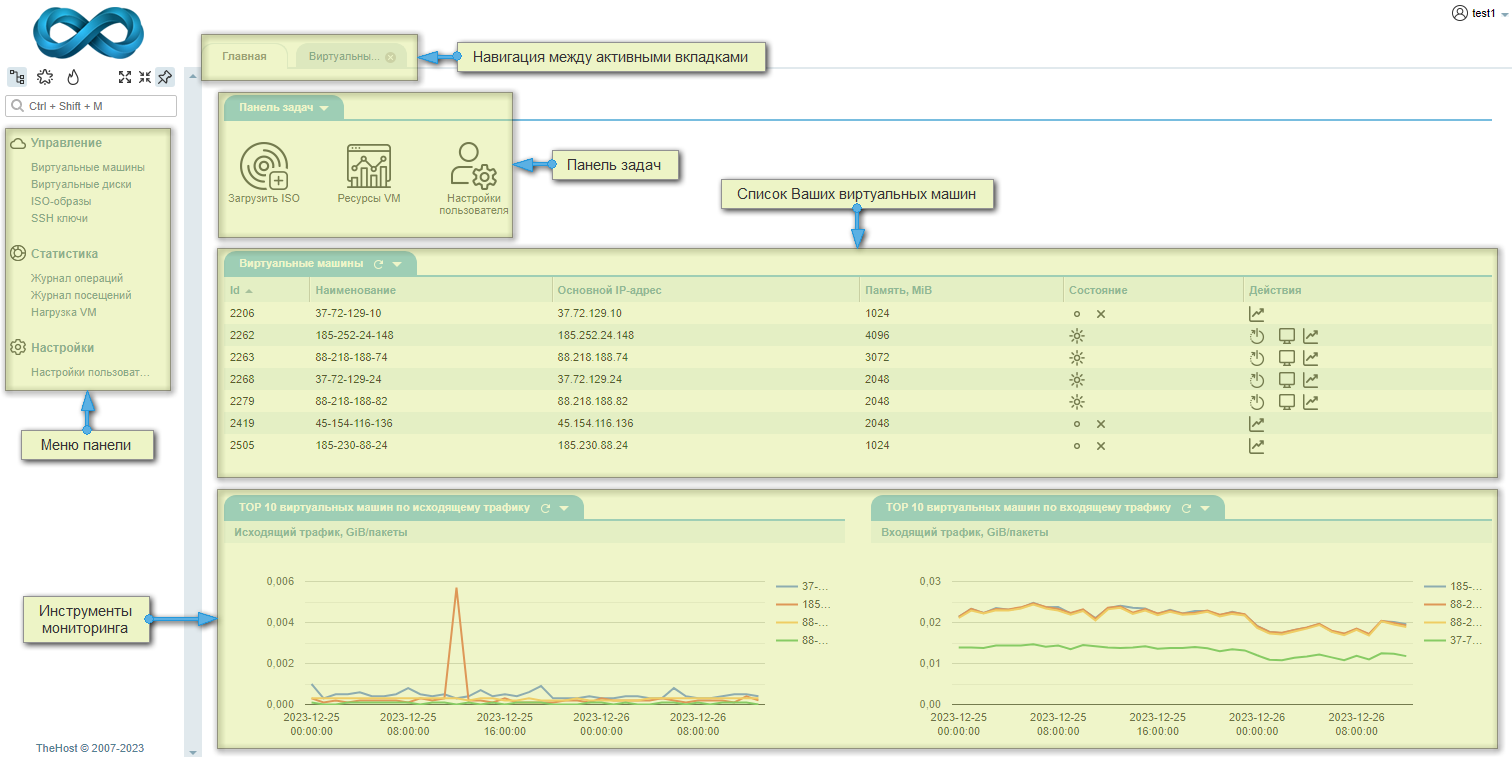Toggle the green 88-… series in outgoing legend
The height and width of the screenshot is (759, 1512).
[803, 640]
